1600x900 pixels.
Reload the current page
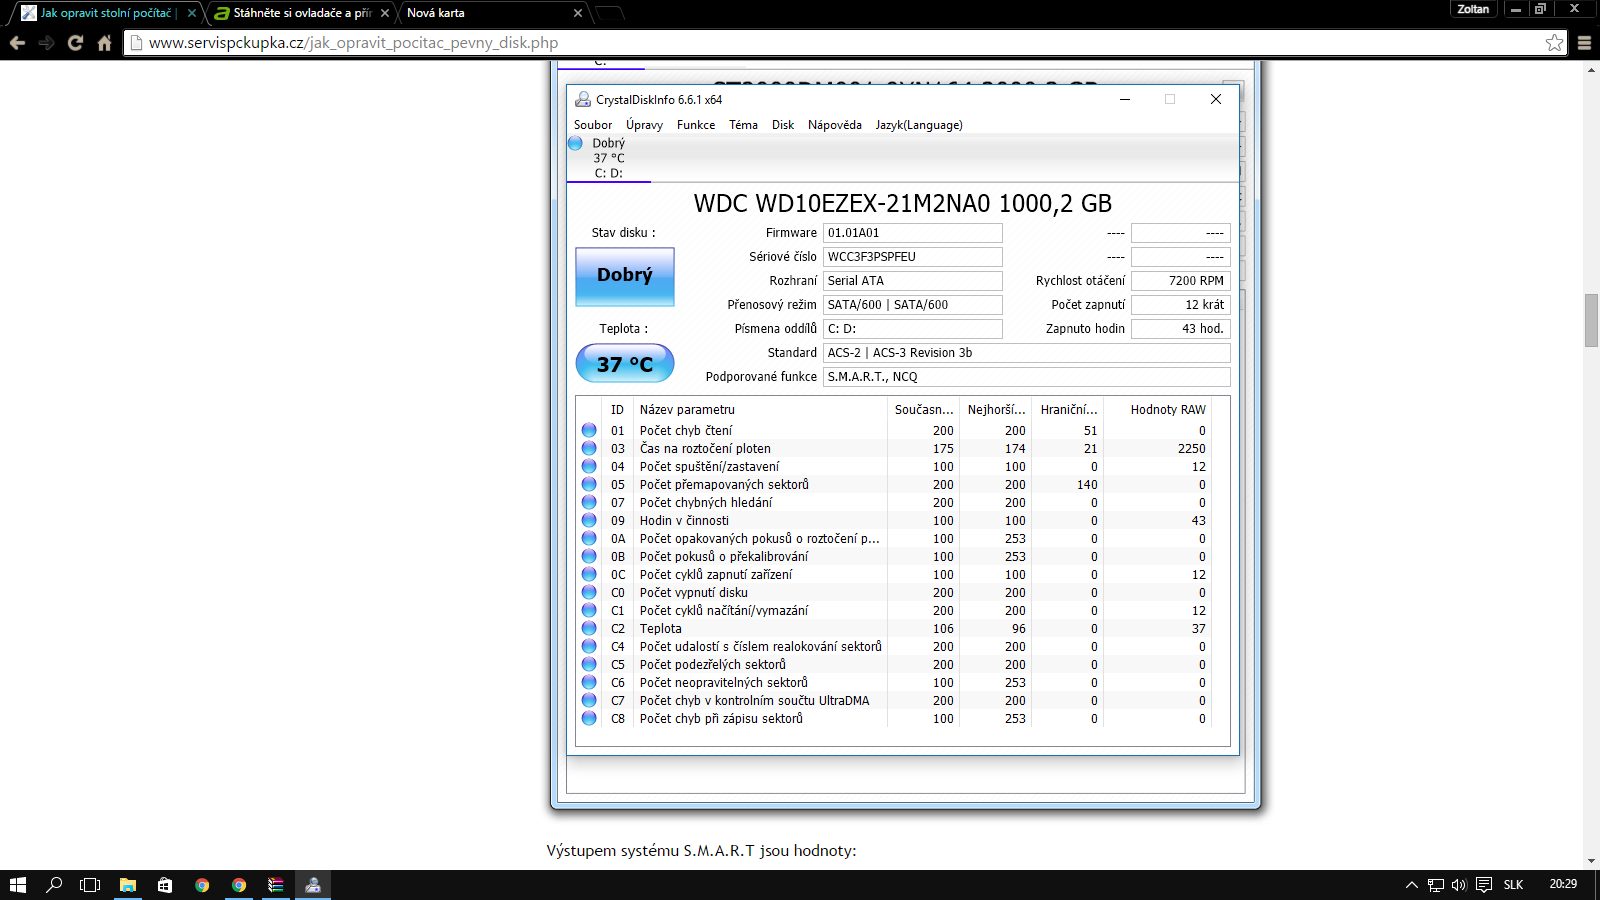75,43
